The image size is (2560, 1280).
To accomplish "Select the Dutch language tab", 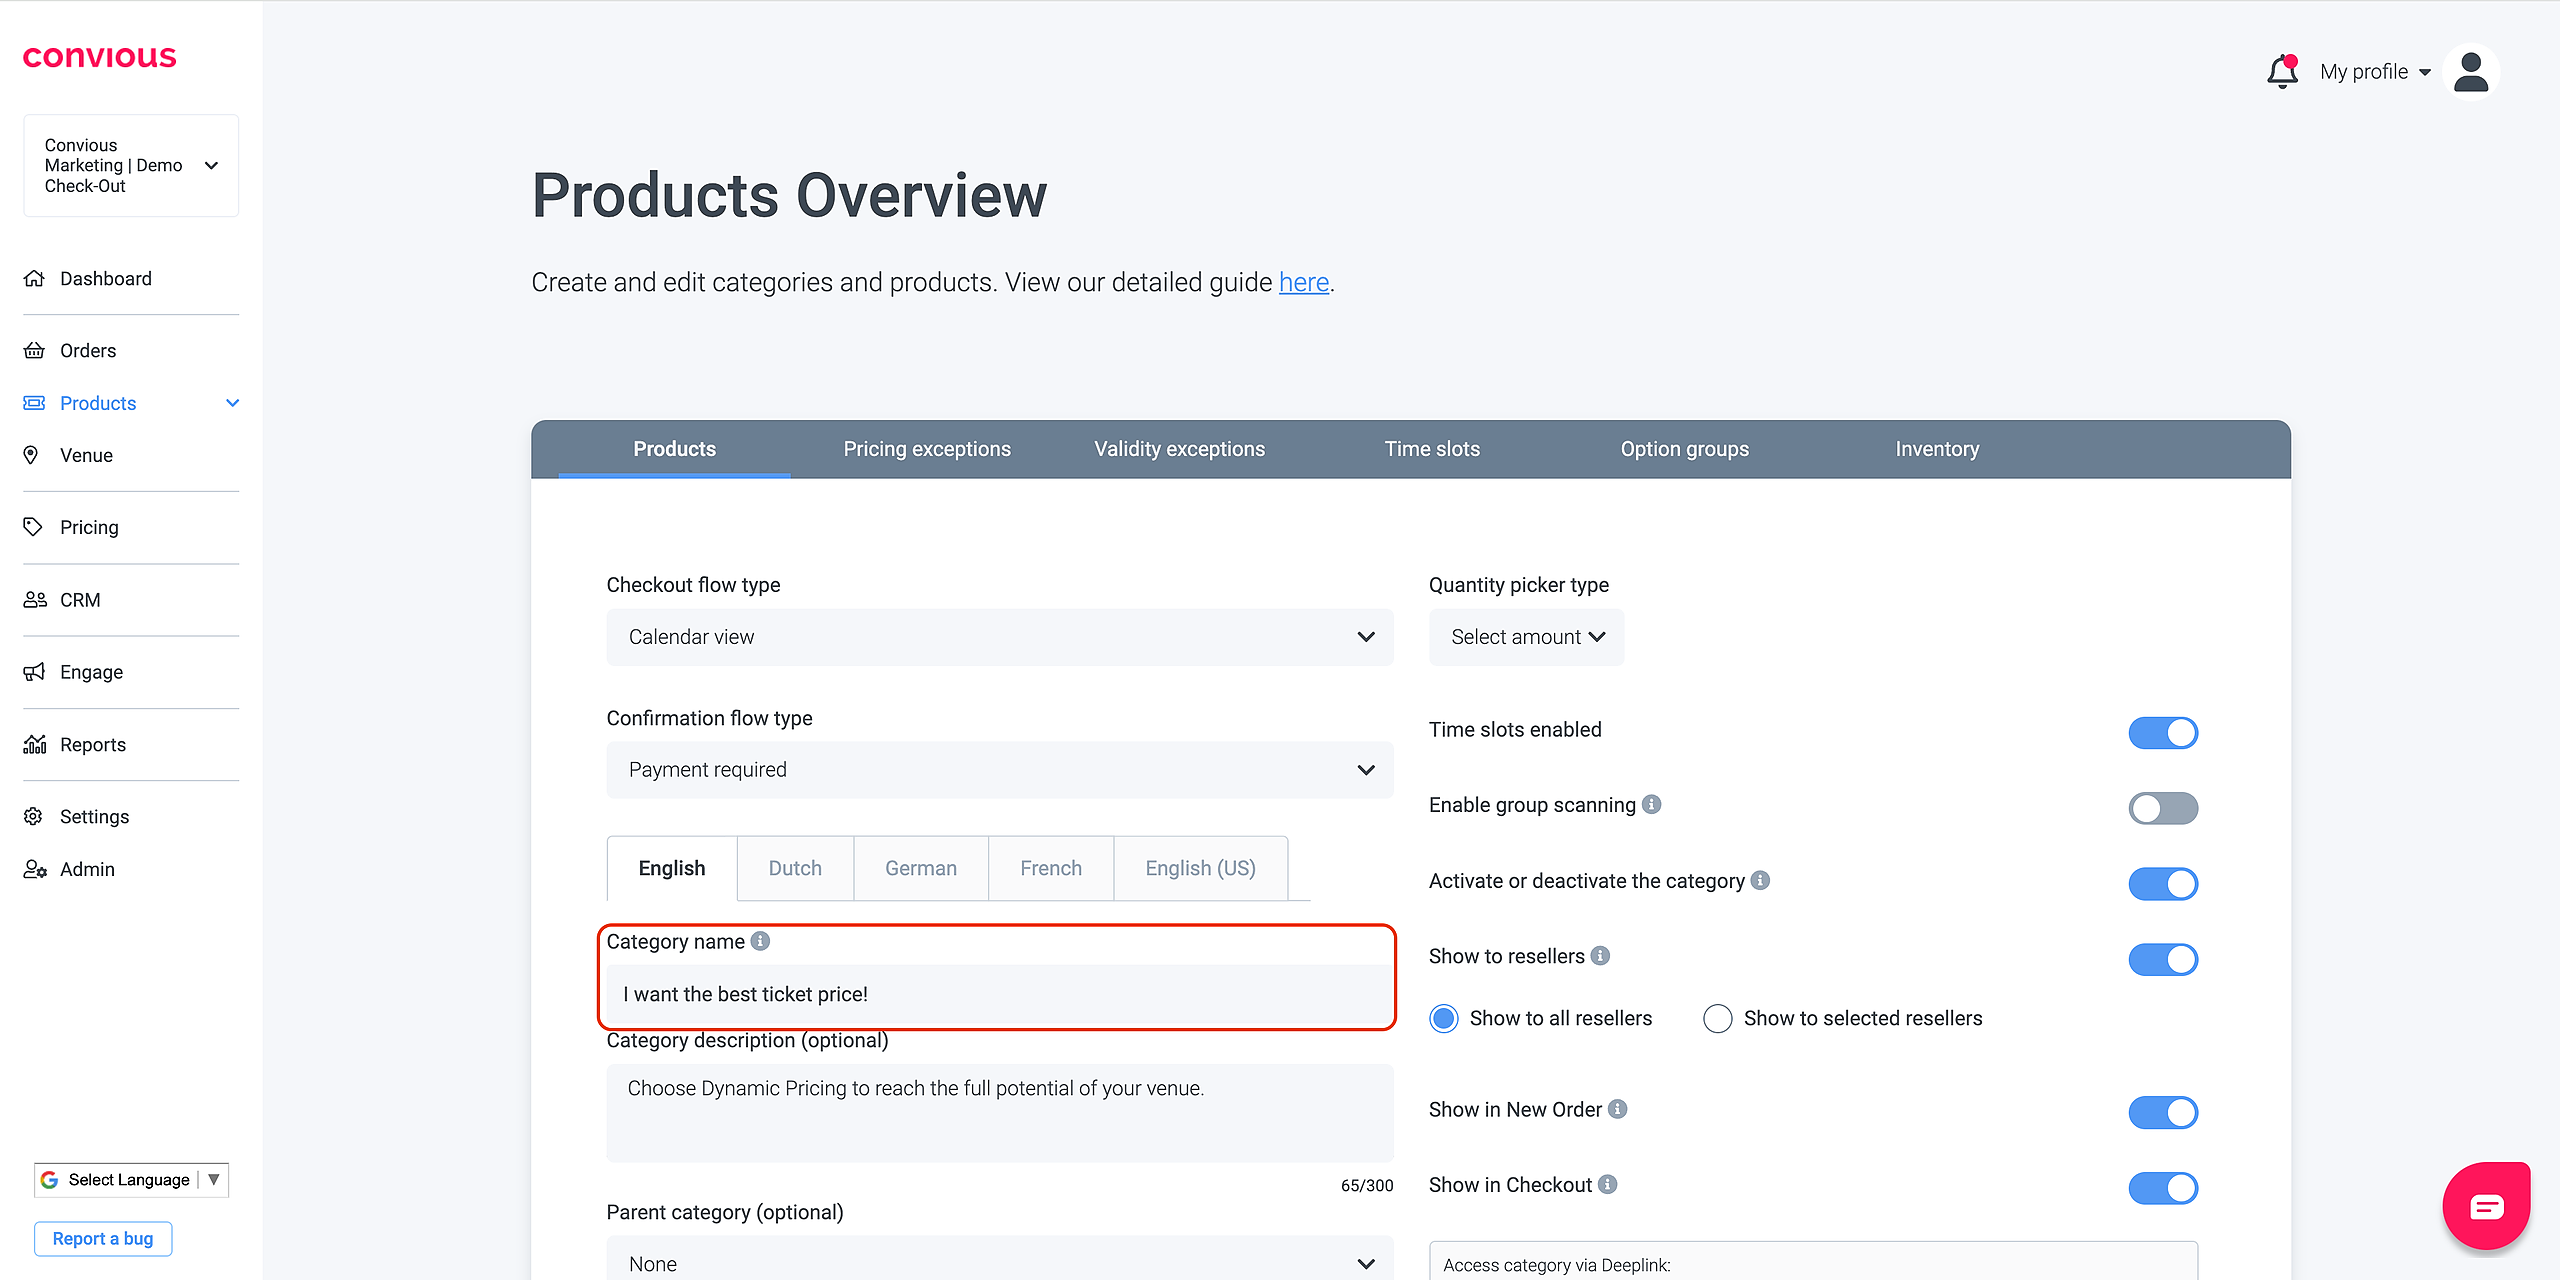I will tap(795, 868).
